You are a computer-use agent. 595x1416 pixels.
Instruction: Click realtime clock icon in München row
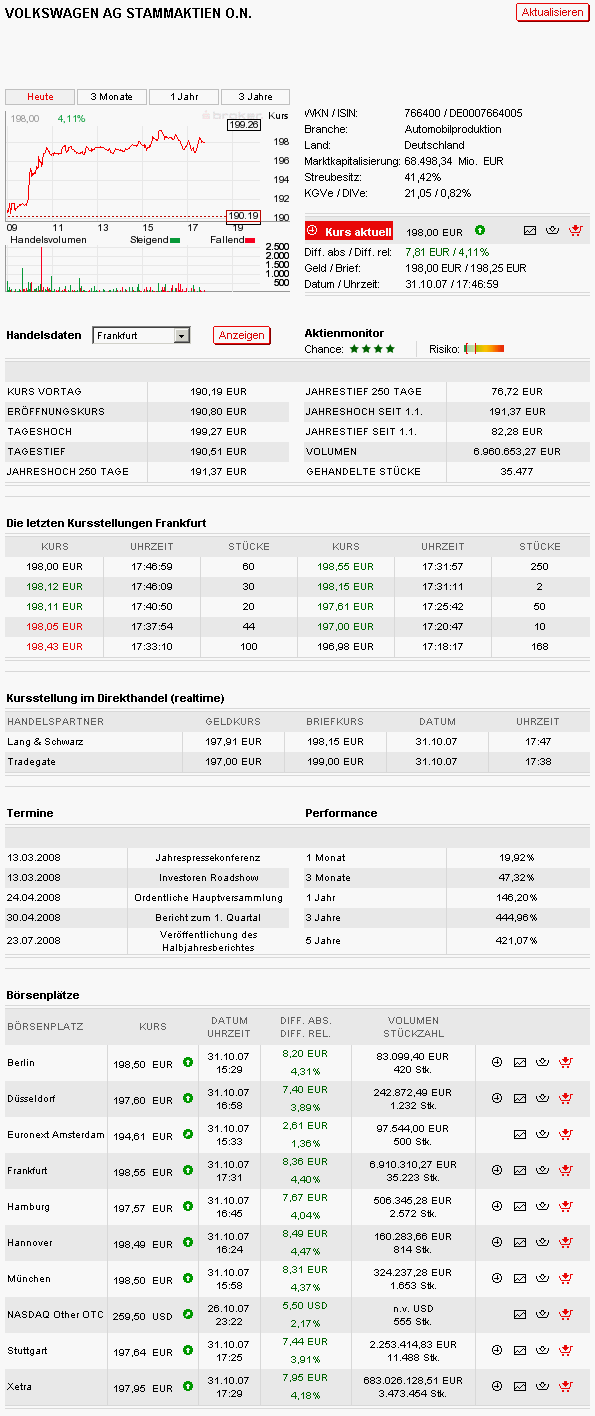click(497, 1279)
